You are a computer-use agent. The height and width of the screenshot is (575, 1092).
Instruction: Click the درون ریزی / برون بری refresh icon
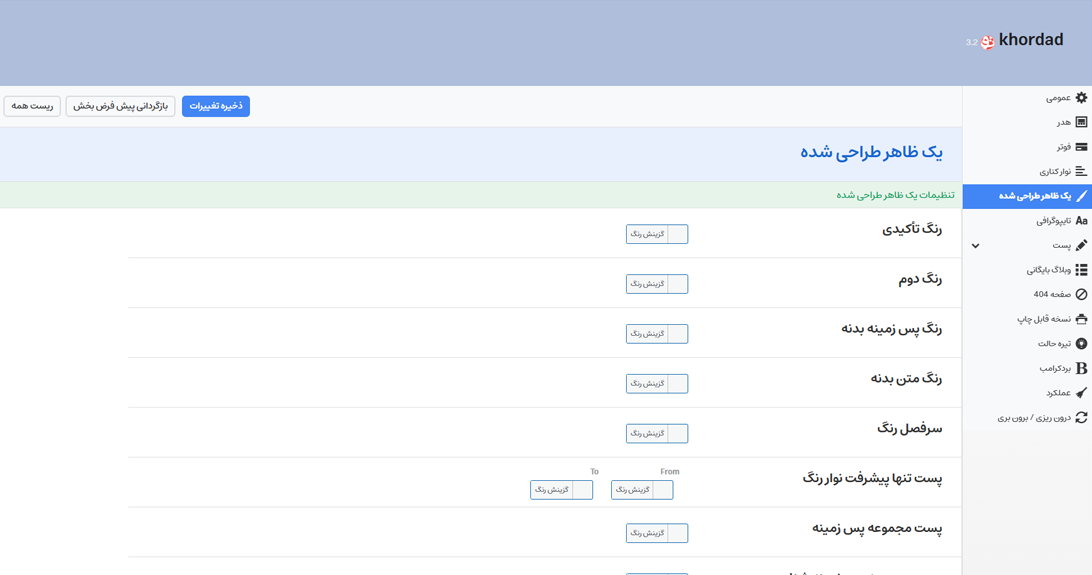[1081, 417]
